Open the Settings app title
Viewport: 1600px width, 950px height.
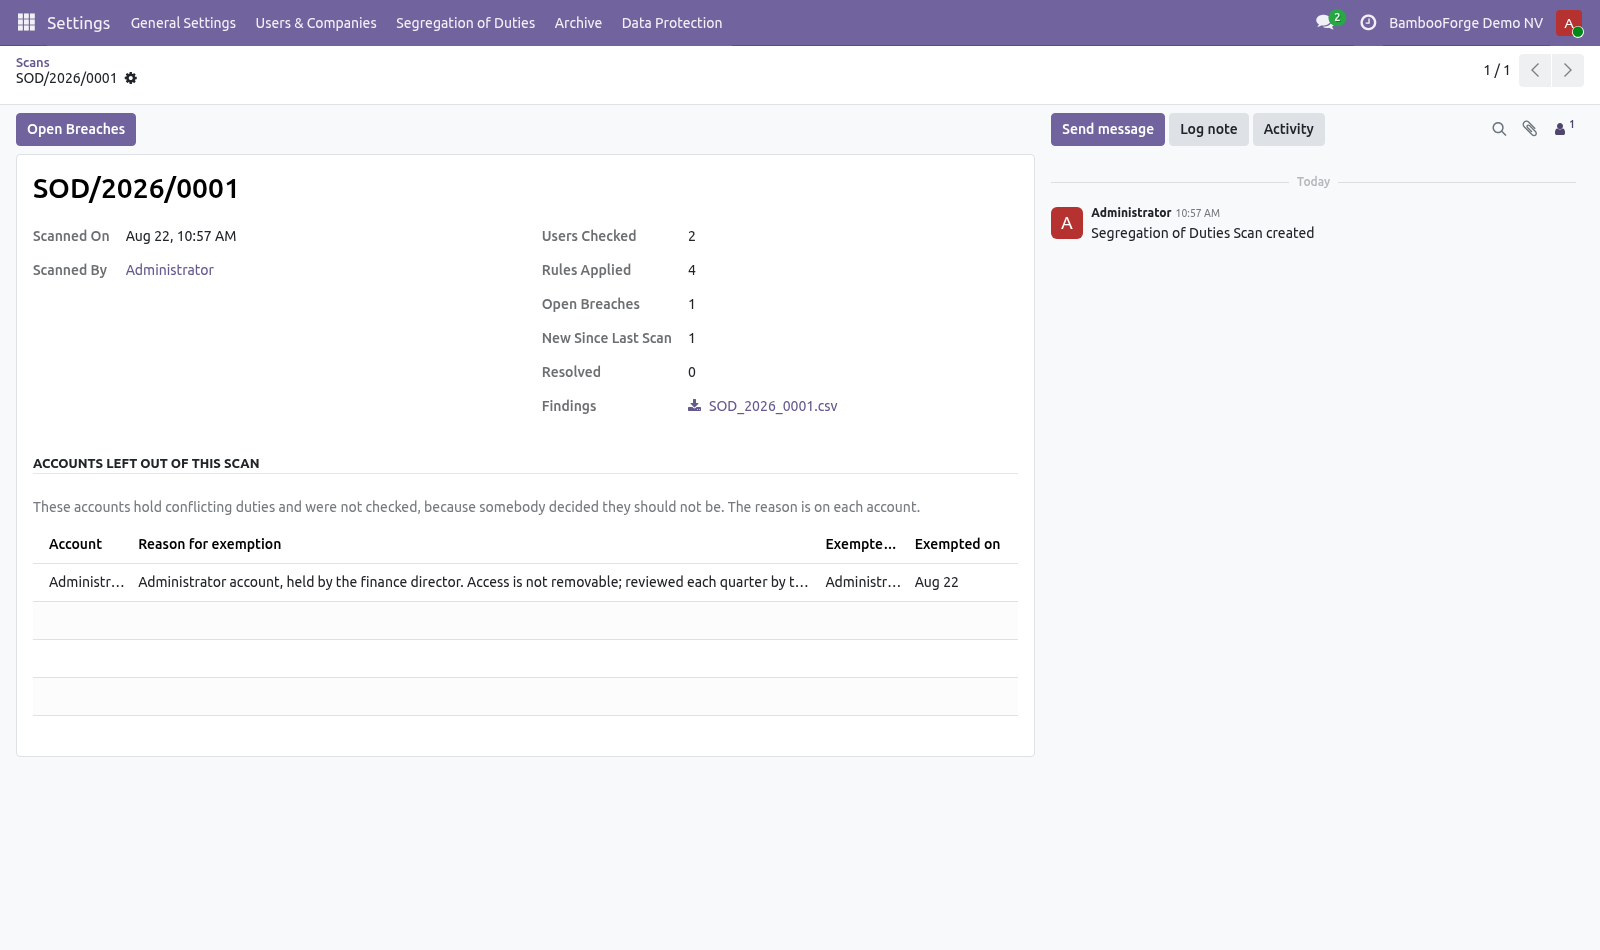click(78, 22)
